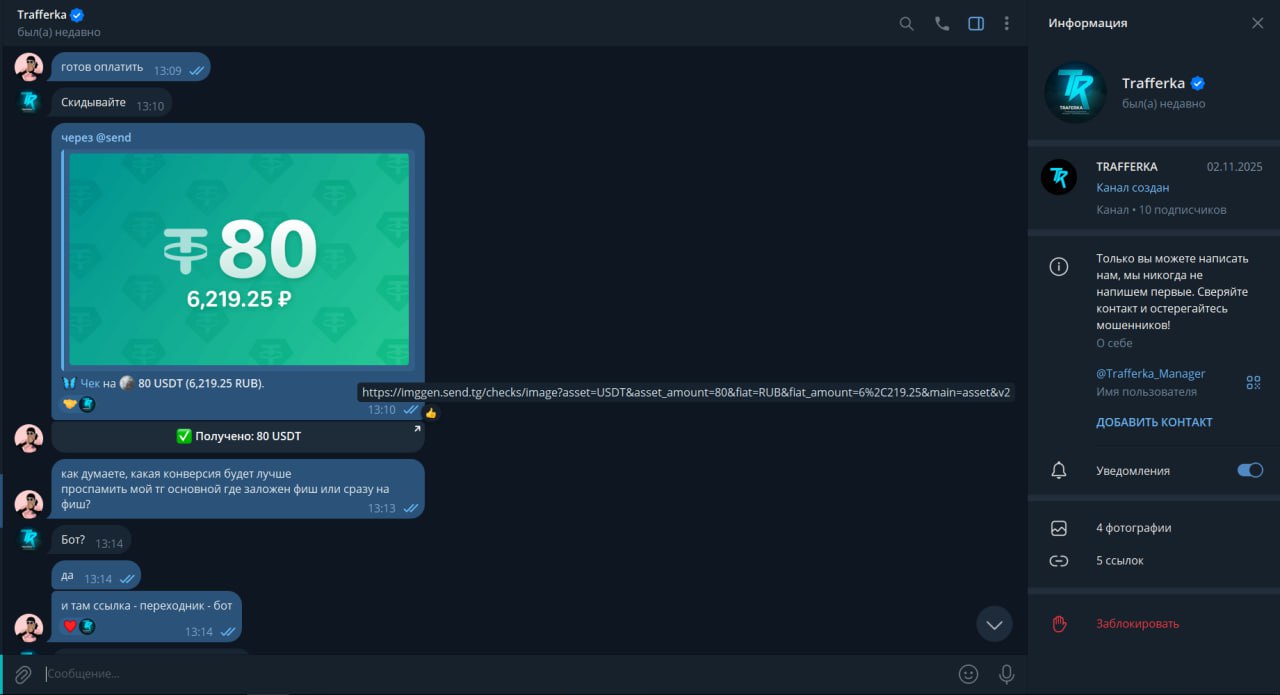Image resolution: width=1280 pixels, height=695 pixels.
Task: Click the handshake reaction on check message
Action: tap(78, 404)
